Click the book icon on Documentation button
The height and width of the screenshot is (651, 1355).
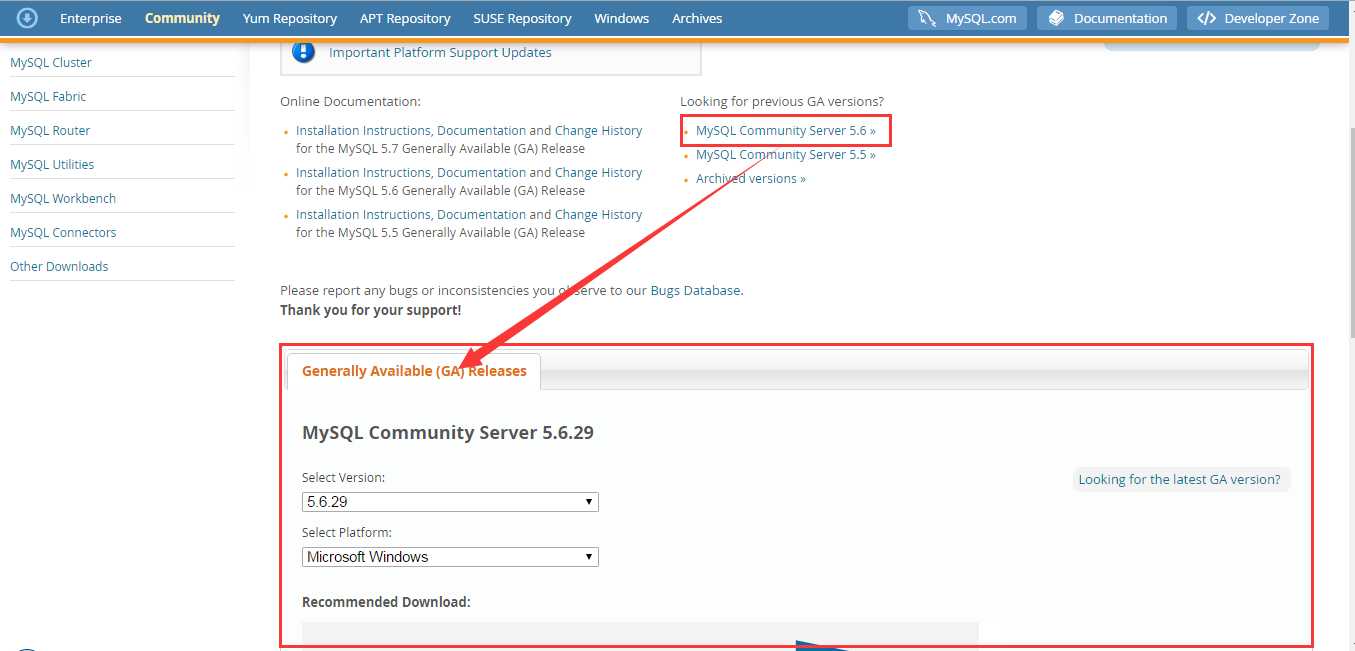point(1055,18)
